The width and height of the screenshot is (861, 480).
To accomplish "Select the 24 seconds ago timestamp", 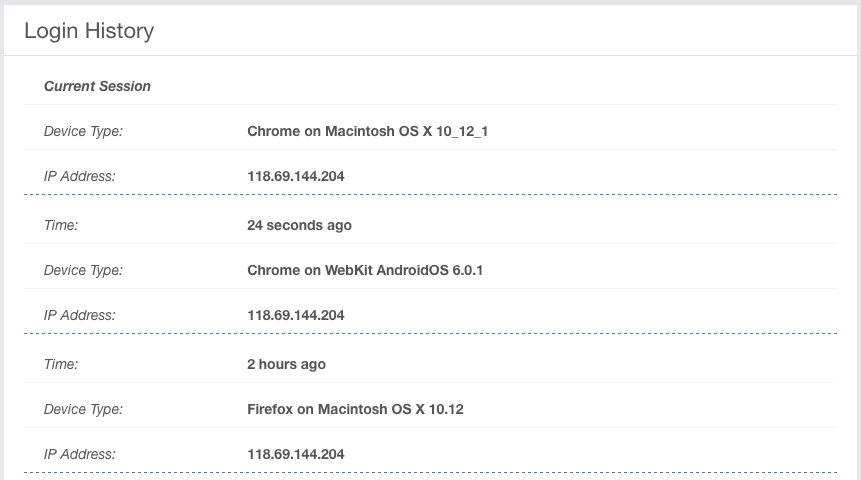I will pos(299,225).
